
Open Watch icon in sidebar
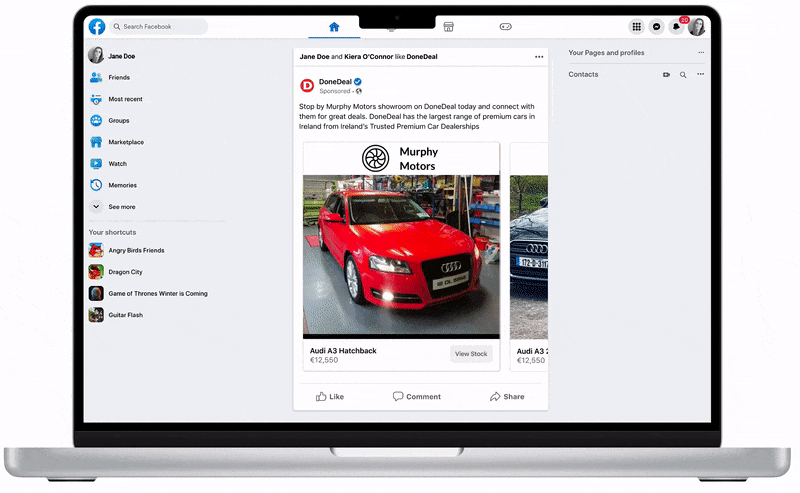click(96, 164)
